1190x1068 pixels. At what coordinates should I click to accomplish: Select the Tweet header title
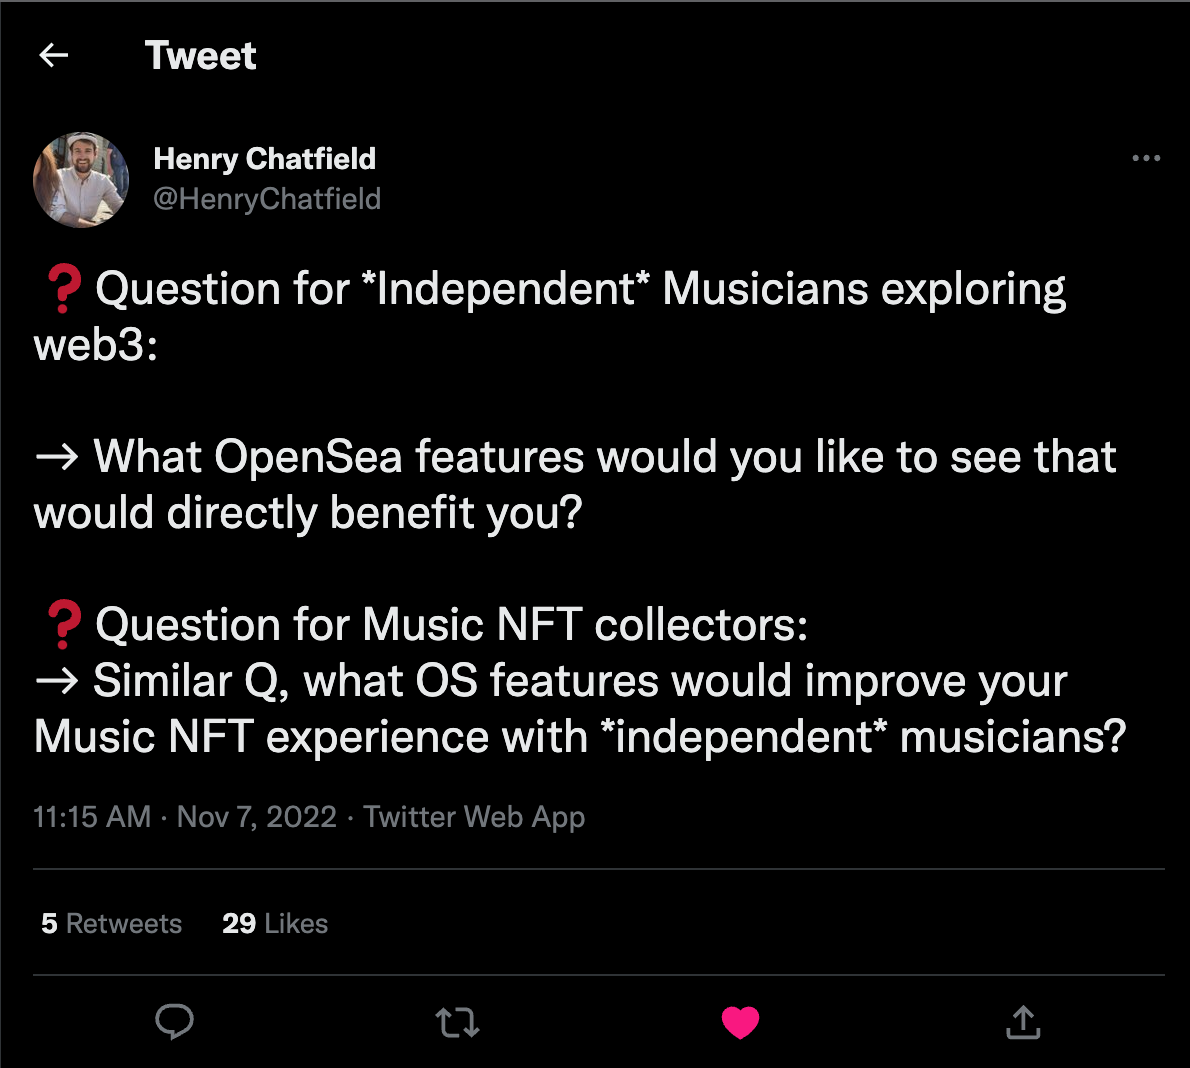(200, 55)
